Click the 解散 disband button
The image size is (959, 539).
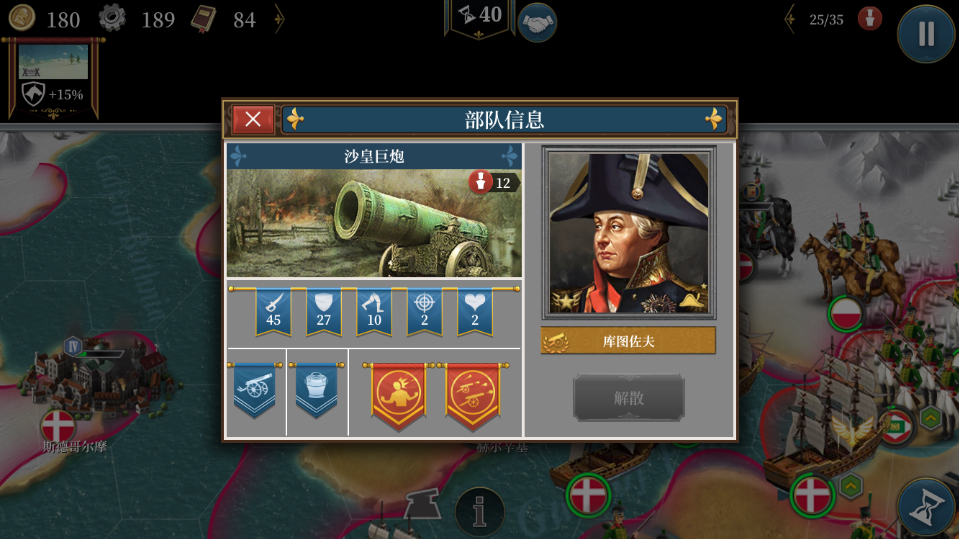(x=629, y=398)
